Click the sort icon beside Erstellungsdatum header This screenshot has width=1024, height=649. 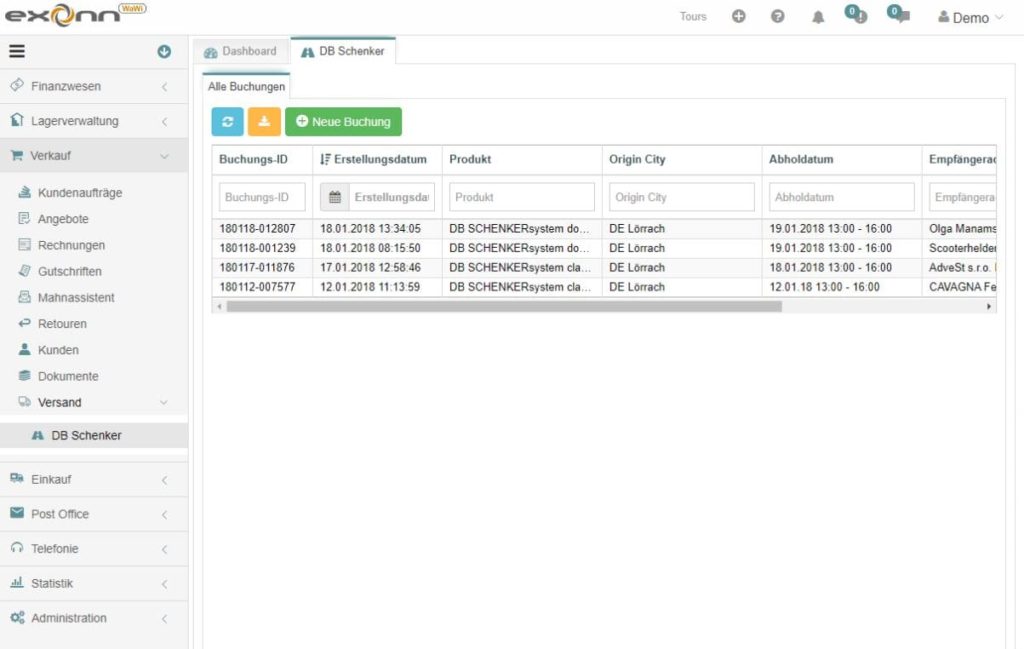coord(325,159)
